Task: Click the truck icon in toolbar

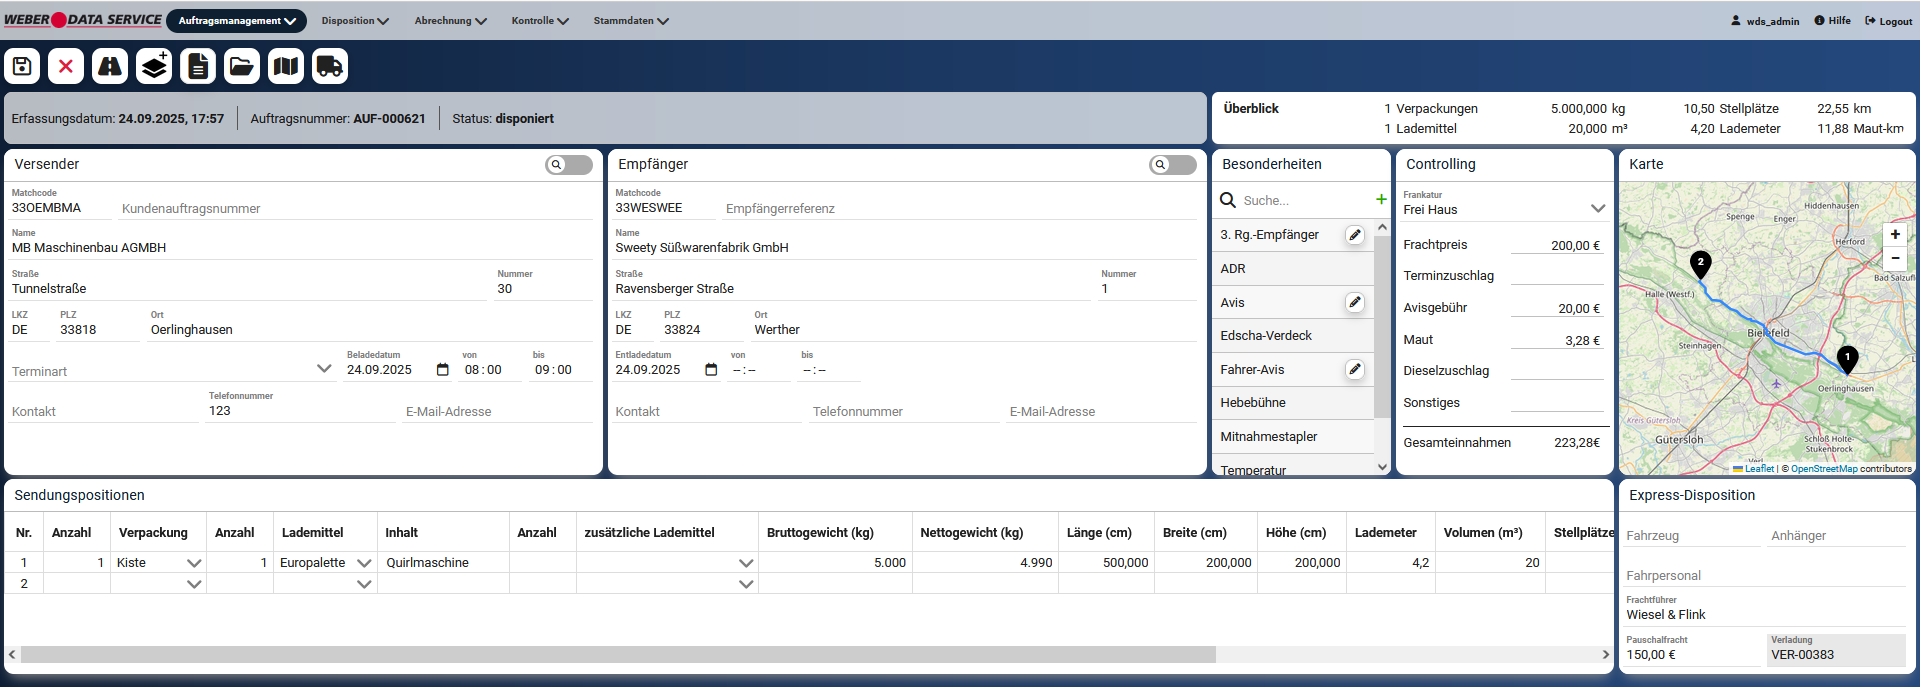Action: 330,66
